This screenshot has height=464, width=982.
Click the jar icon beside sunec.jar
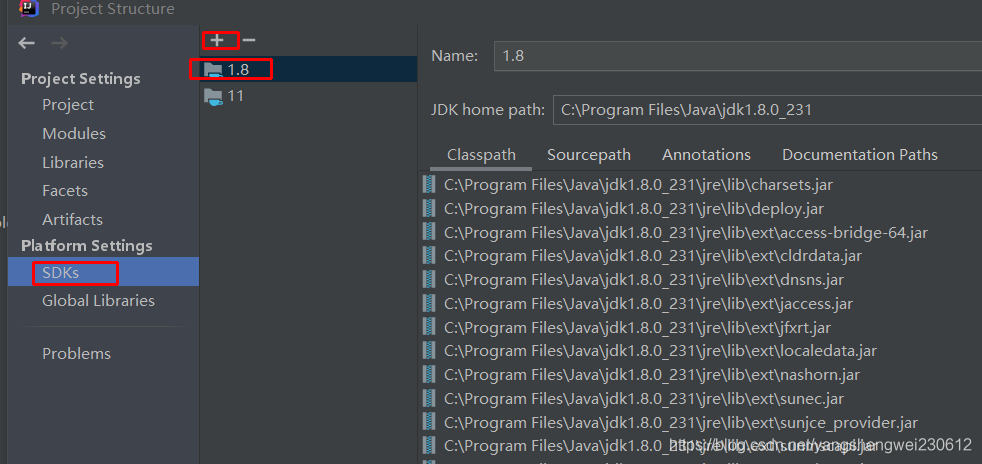pyautogui.click(x=429, y=398)
